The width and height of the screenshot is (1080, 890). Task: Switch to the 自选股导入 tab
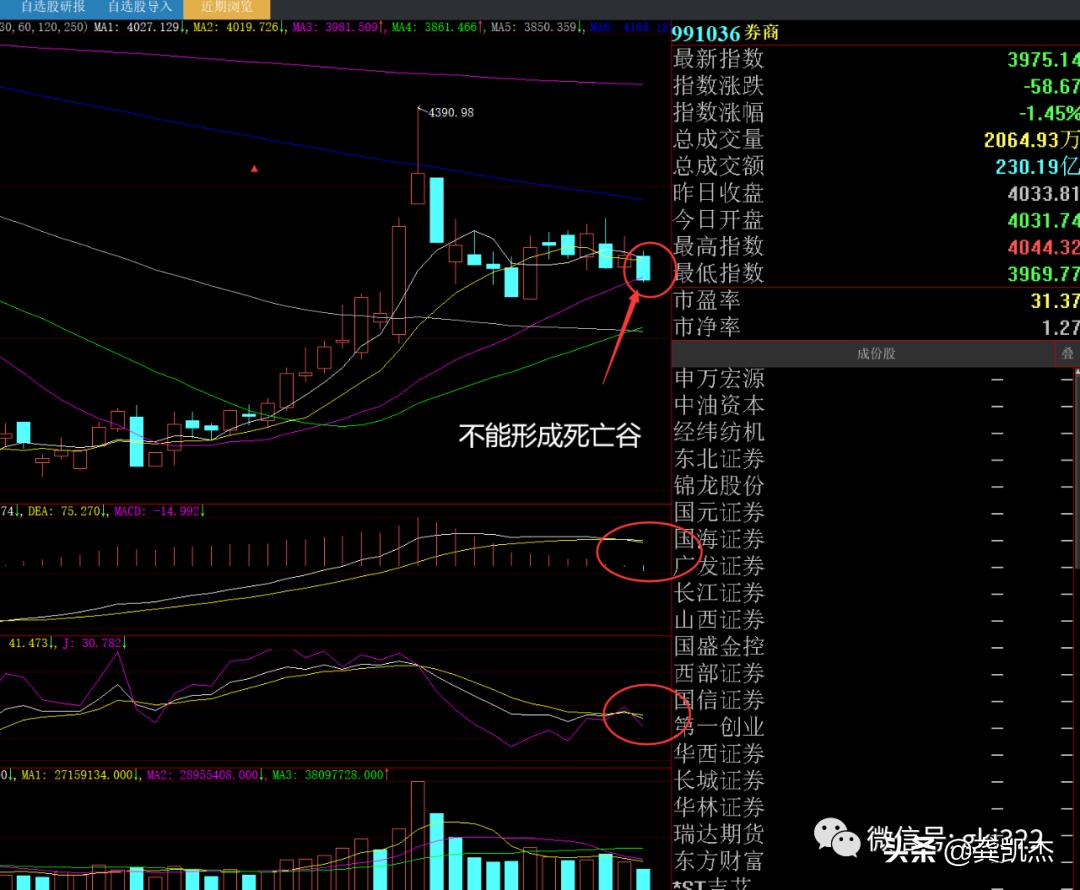(139, 7)
